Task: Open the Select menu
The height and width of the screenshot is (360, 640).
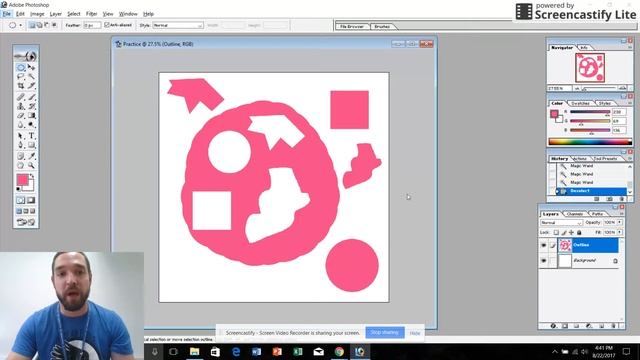Action: pos(74,14)
